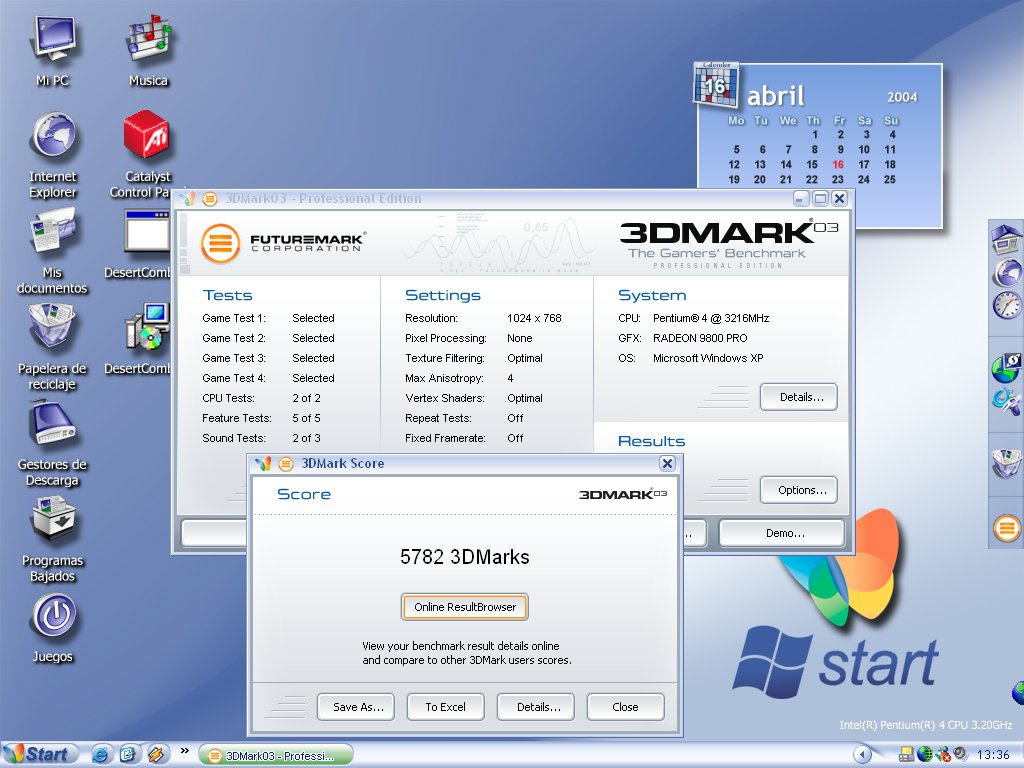Viewport: 1024px width, 768px height.
Task: Open the Mi PC desktop icon
Action: pyautogui.click(x=52, y=40)
